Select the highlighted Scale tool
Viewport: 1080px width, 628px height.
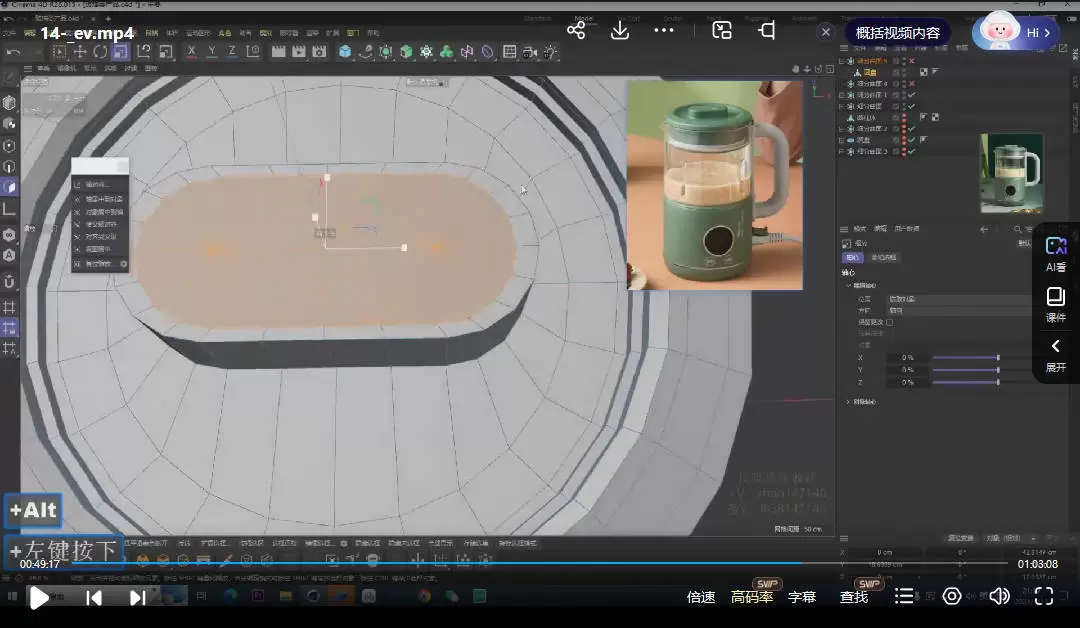point(121,52)
